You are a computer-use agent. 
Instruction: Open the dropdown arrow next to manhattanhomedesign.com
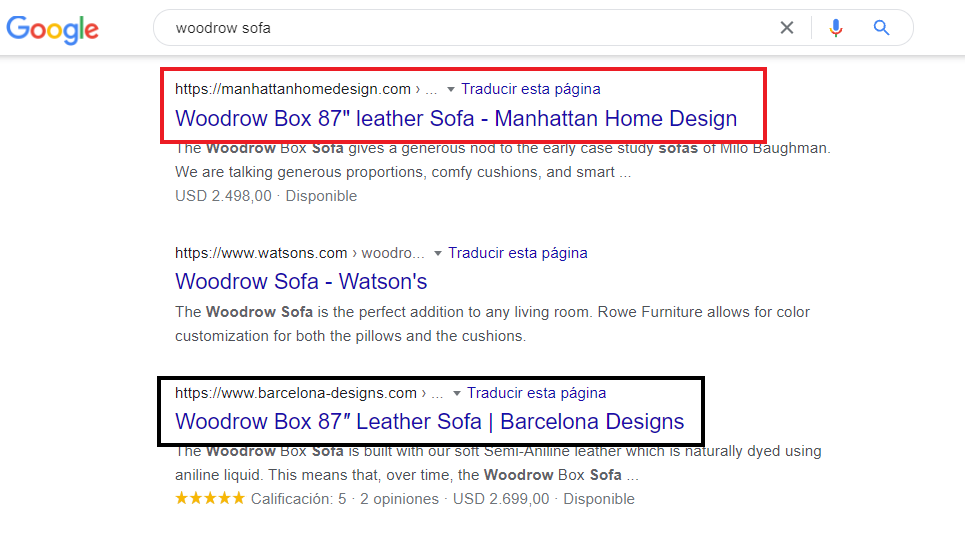pyautogui.click(x=450, y=90)
